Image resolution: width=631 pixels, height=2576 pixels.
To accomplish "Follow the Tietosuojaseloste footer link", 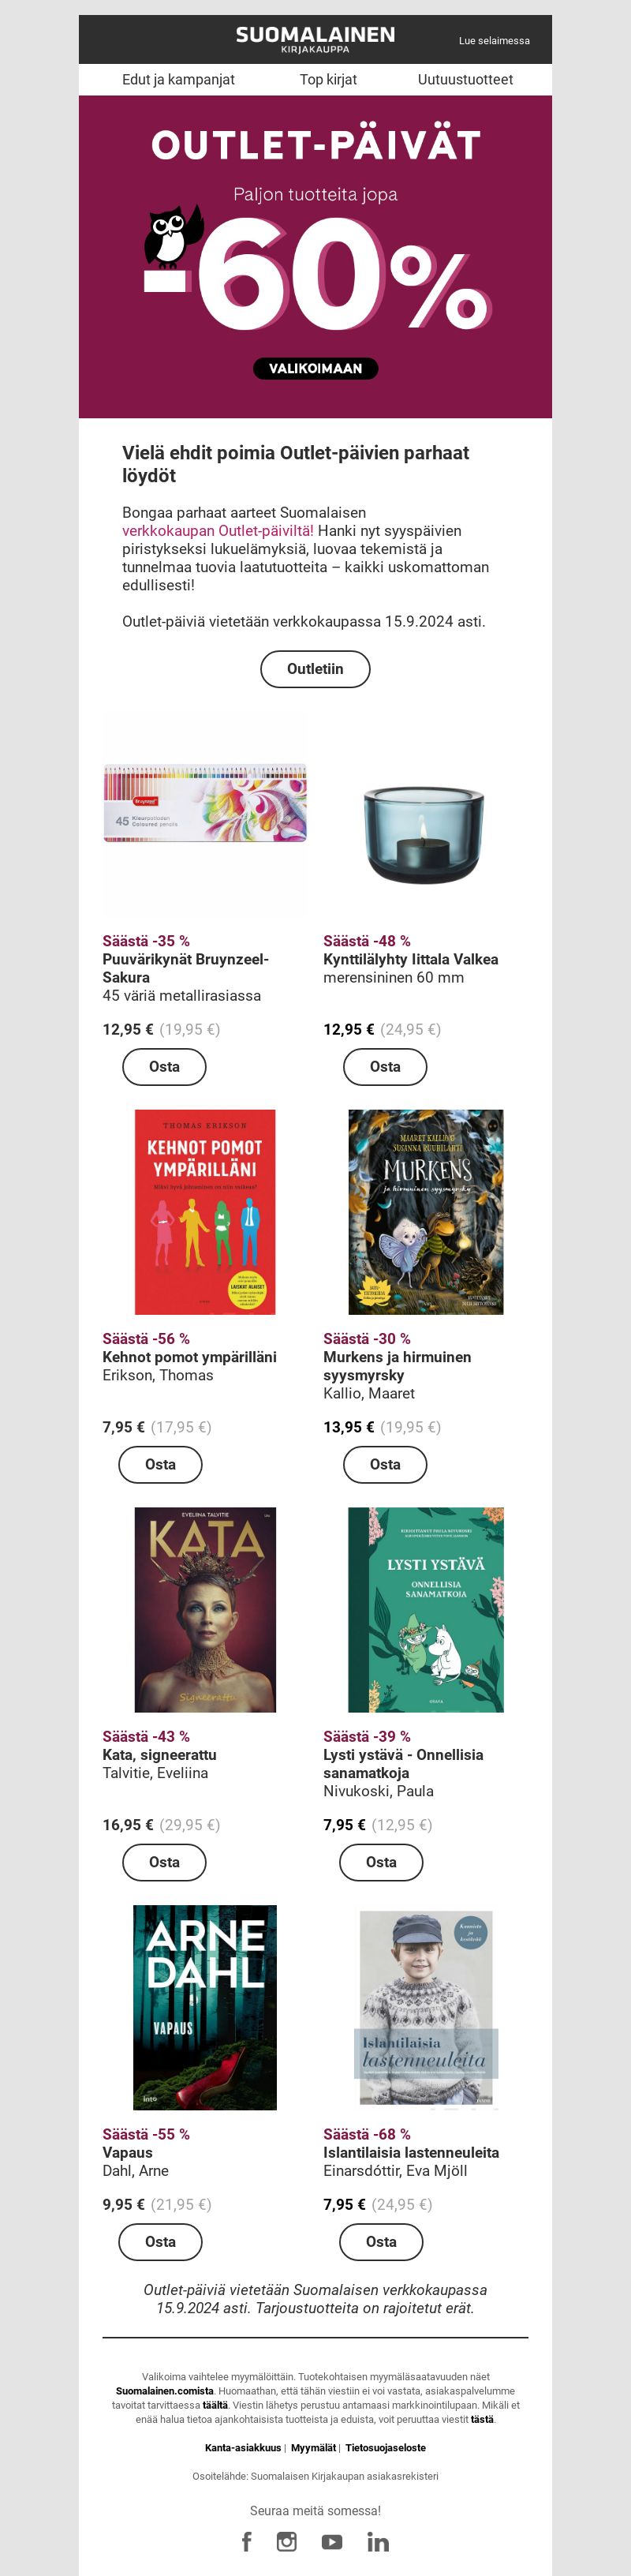I will (385, 2448).
